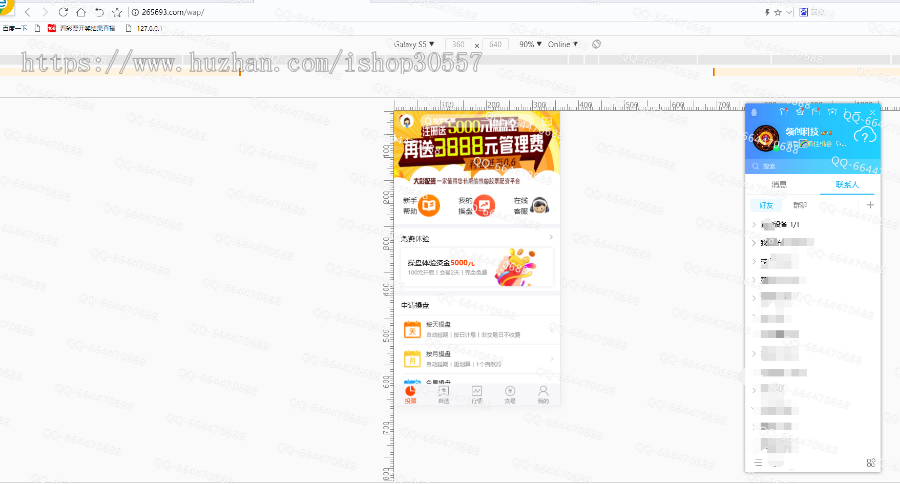Open the QQ main menu hamburger icon

pyautogui.click(x=759, y=462)
